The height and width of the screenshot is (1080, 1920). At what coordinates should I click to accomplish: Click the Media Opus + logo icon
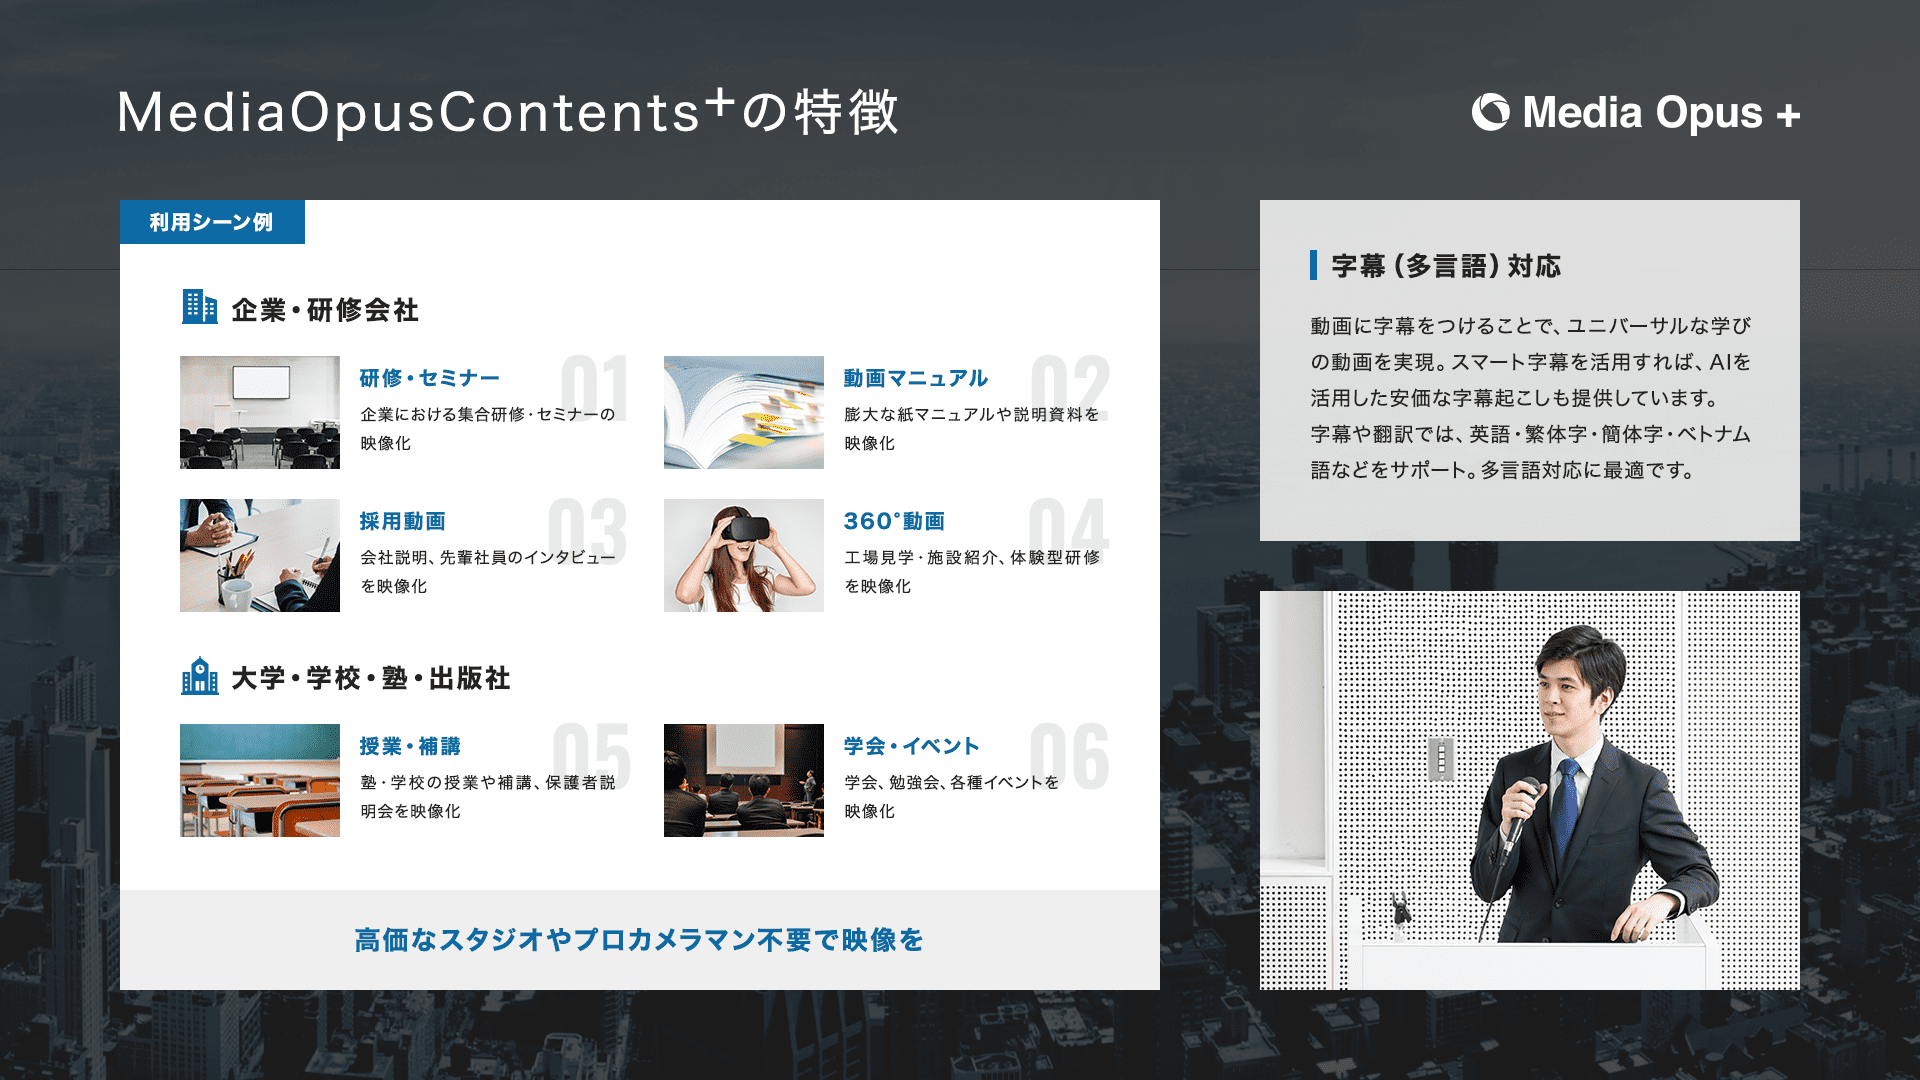[1490, 112]
